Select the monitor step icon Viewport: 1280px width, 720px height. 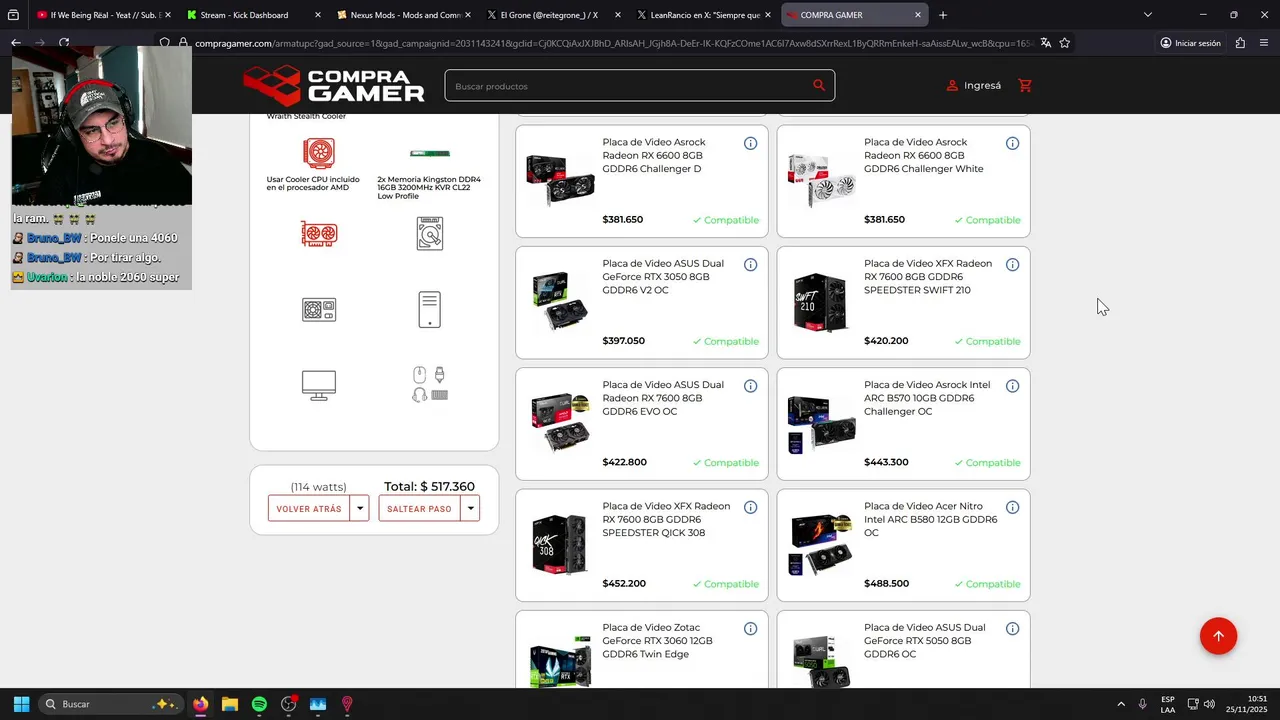coord(319,385)
